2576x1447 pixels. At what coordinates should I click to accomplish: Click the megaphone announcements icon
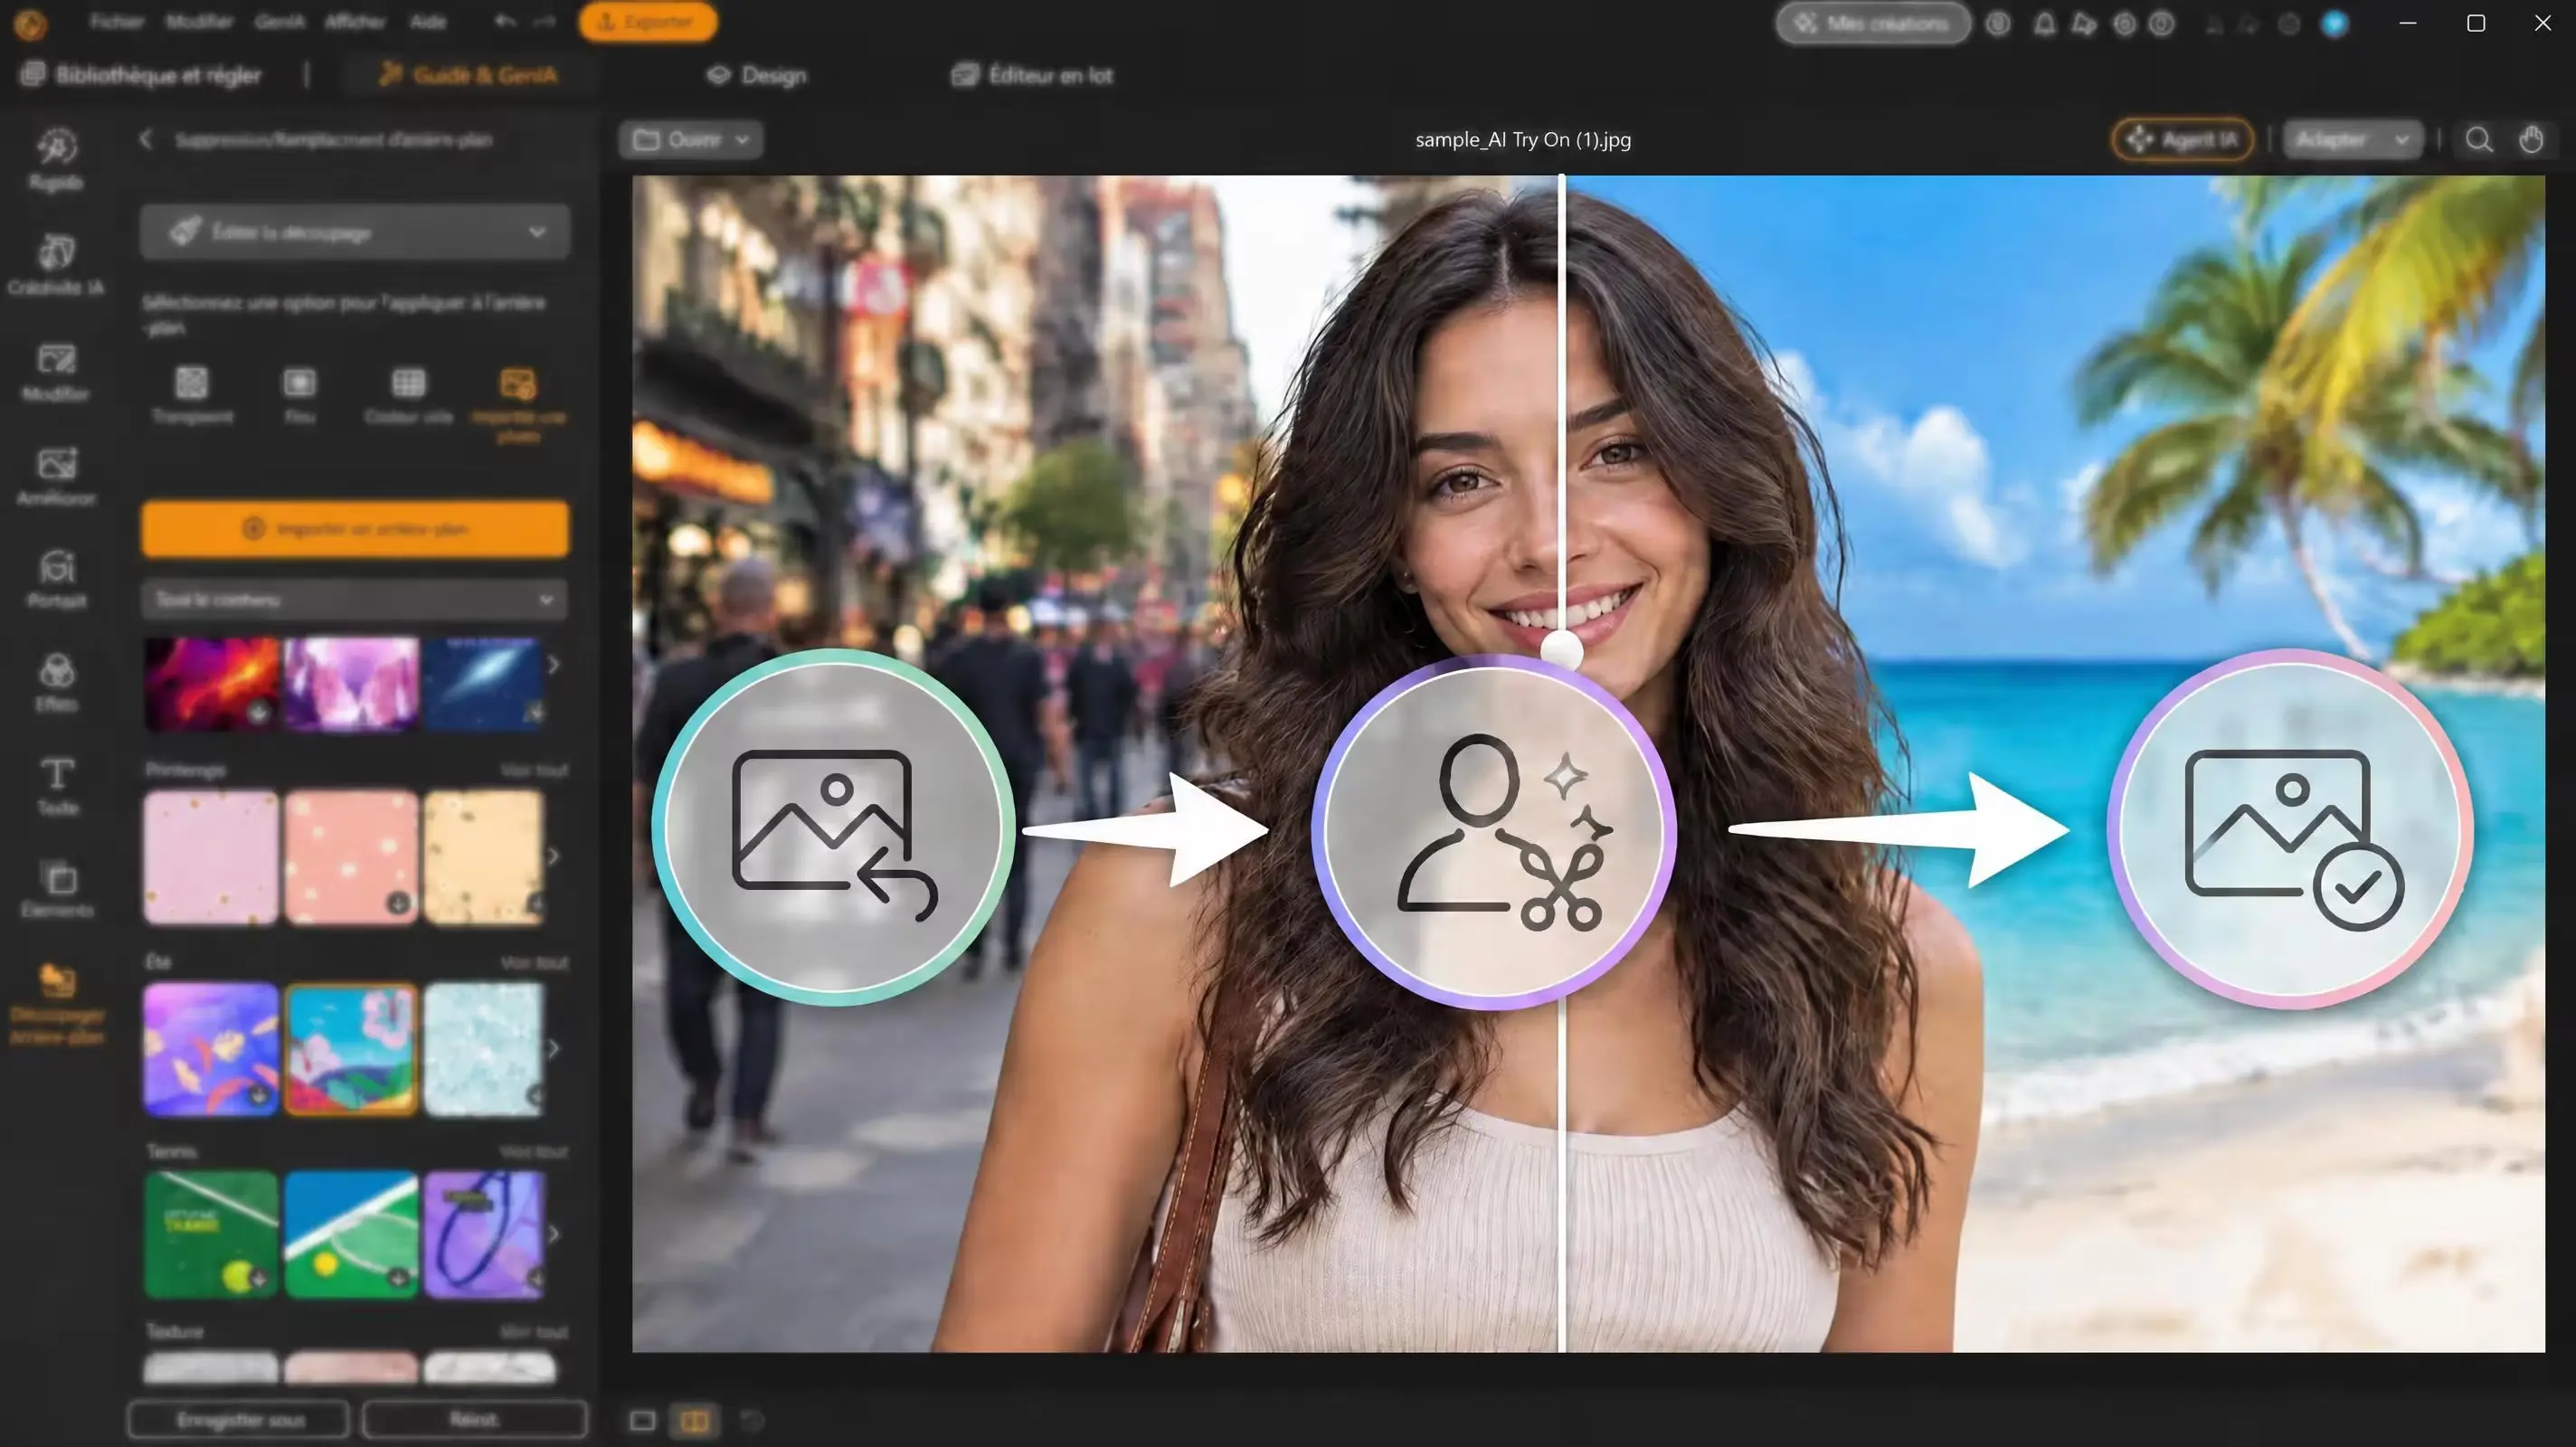point(2084,24)
